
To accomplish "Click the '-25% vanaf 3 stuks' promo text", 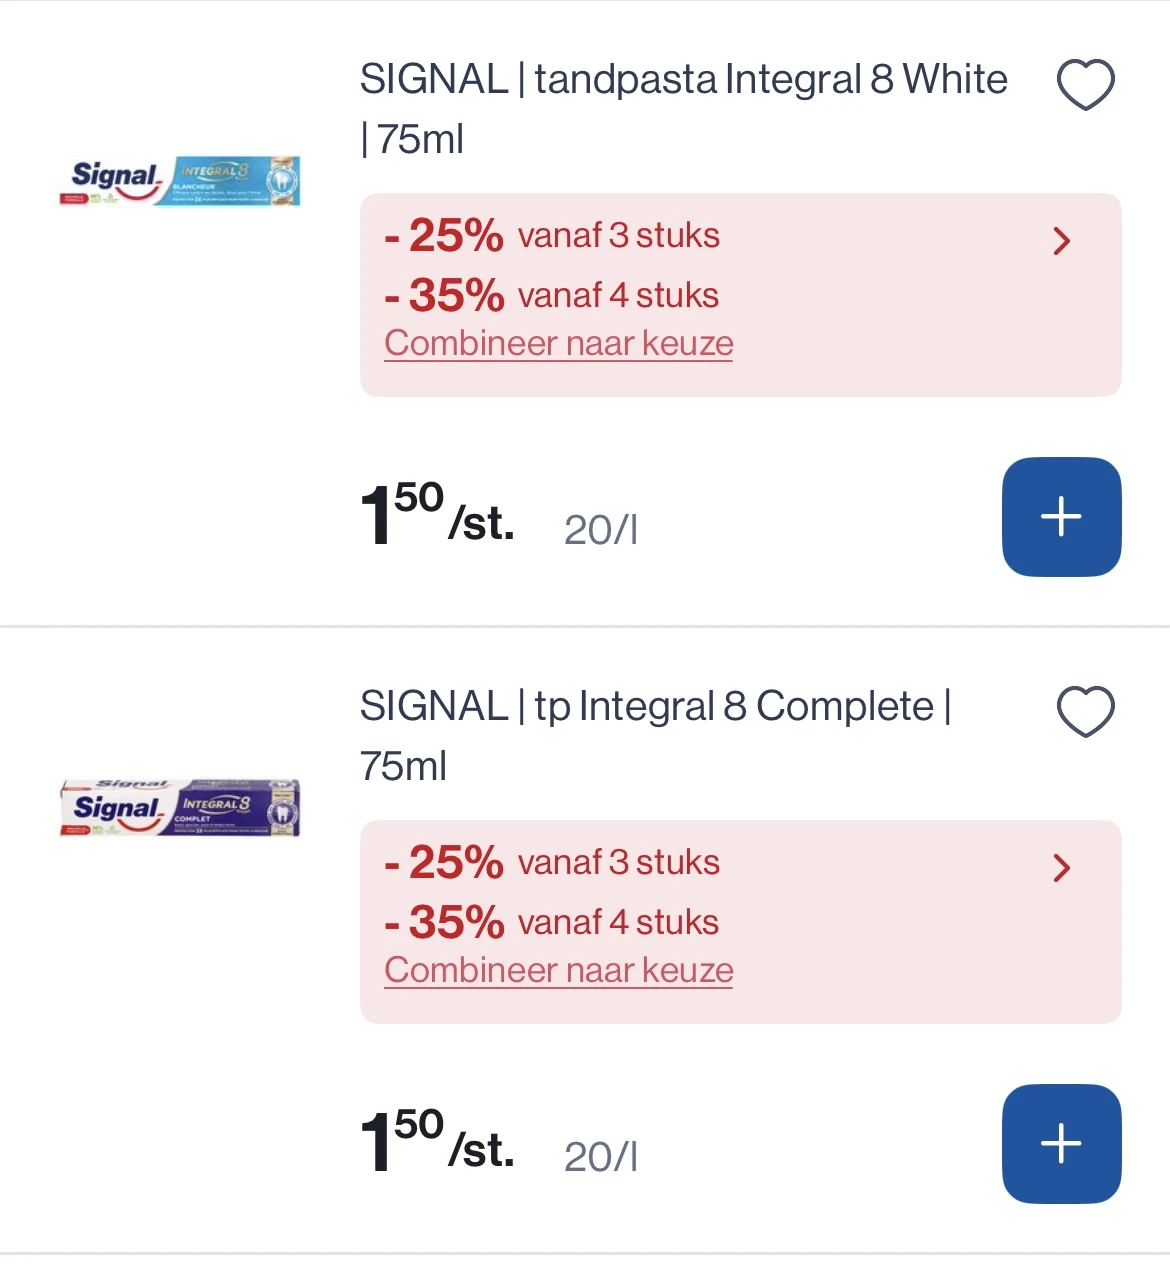I will pos(551,235).
